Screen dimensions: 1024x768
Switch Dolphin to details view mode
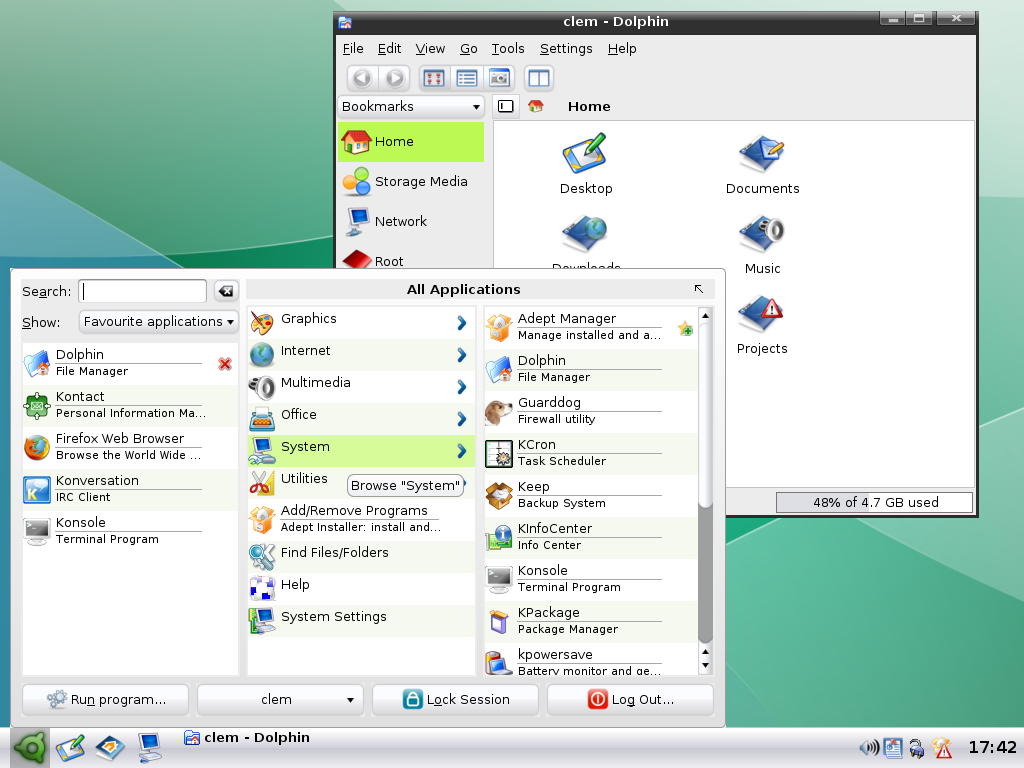(x=466, y=78)
